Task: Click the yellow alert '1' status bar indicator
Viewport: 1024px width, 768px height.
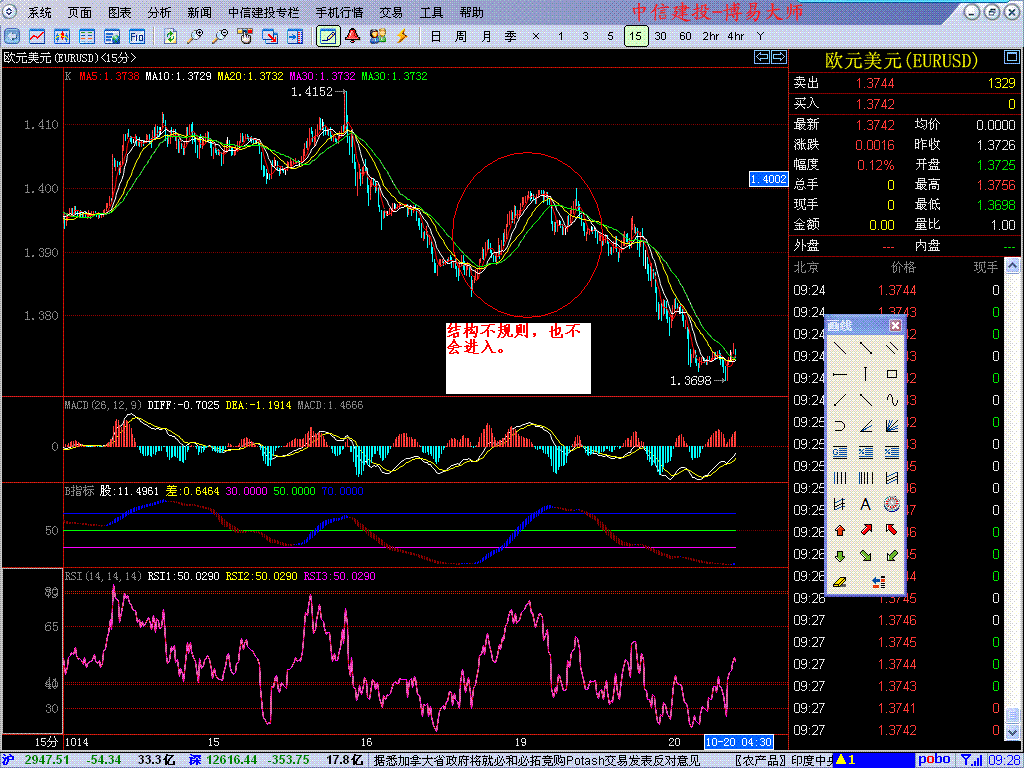Action: [x=848, y=760]
